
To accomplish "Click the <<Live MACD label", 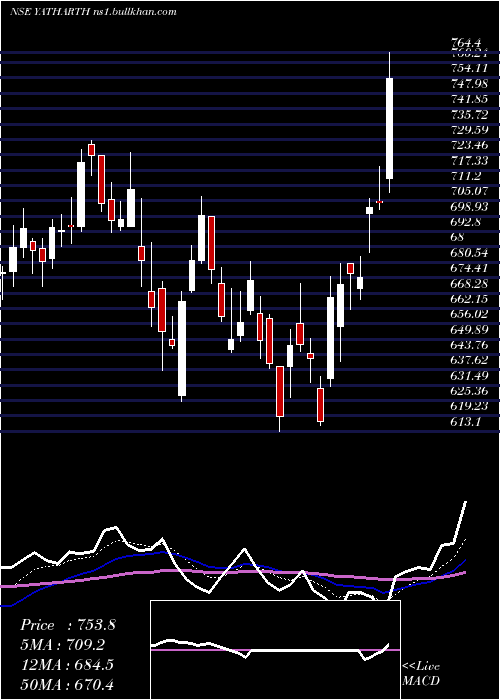I will coord(421,674).
